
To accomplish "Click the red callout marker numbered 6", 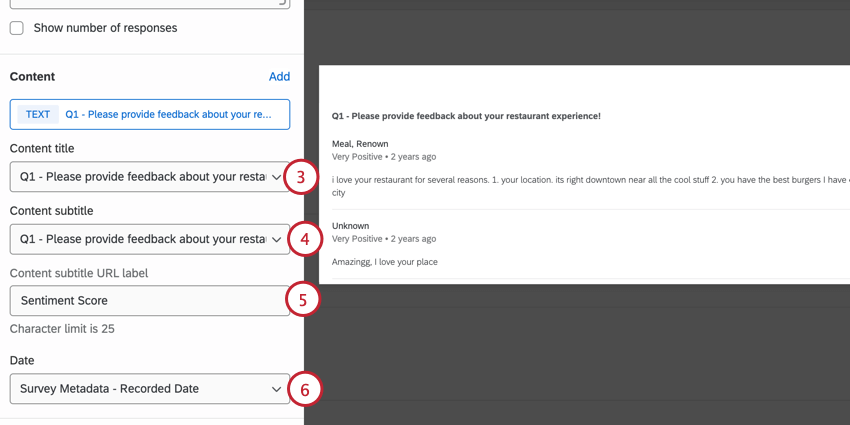I will point(304,389).
